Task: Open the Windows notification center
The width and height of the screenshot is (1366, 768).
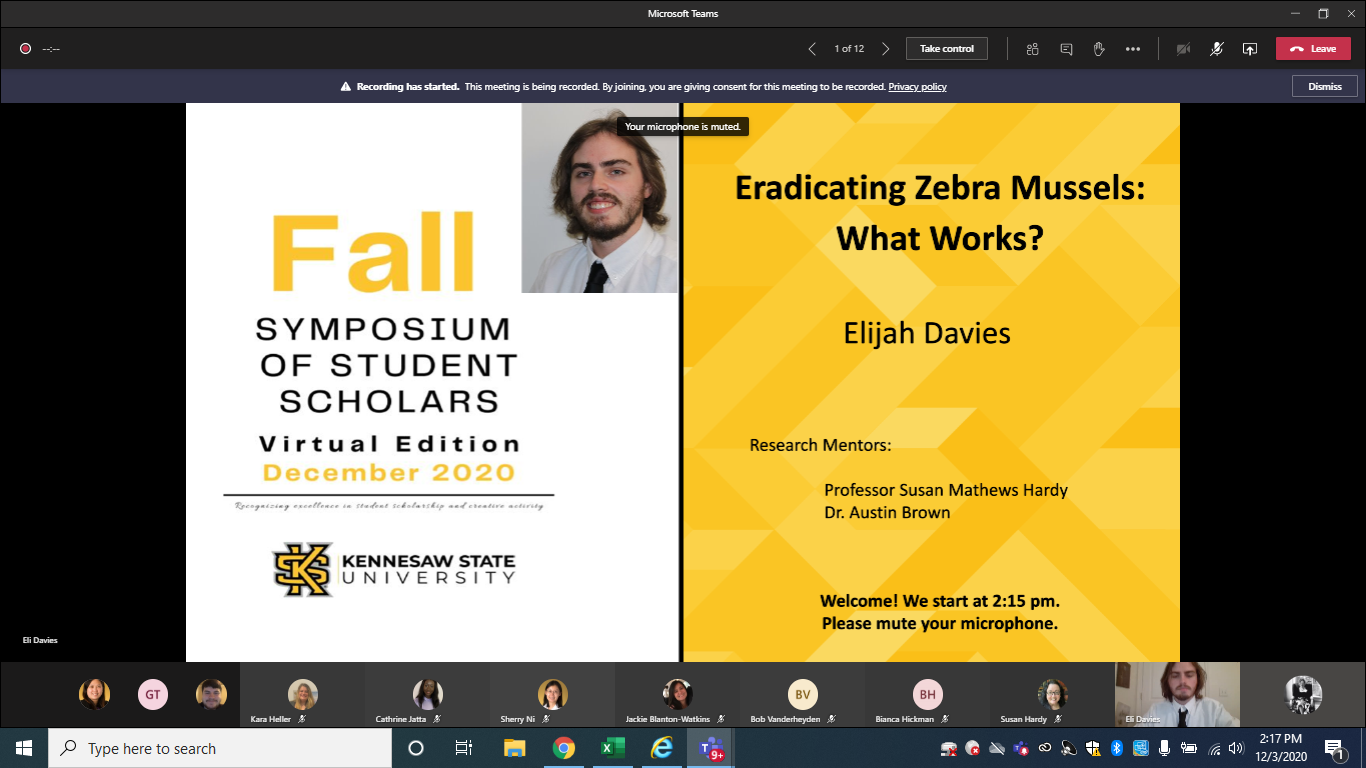Action: (1334, 748)
